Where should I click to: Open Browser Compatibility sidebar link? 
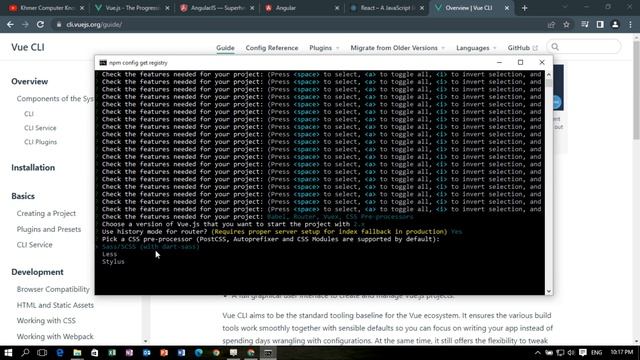[53, 289]
